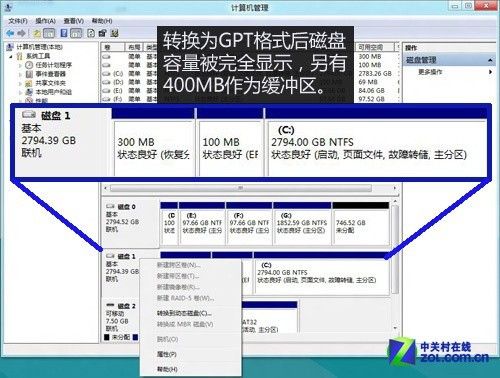Click the 2783.26 GB free space cell
The width and height of the screenshot is (500, 378).
(x=375, y=73)
